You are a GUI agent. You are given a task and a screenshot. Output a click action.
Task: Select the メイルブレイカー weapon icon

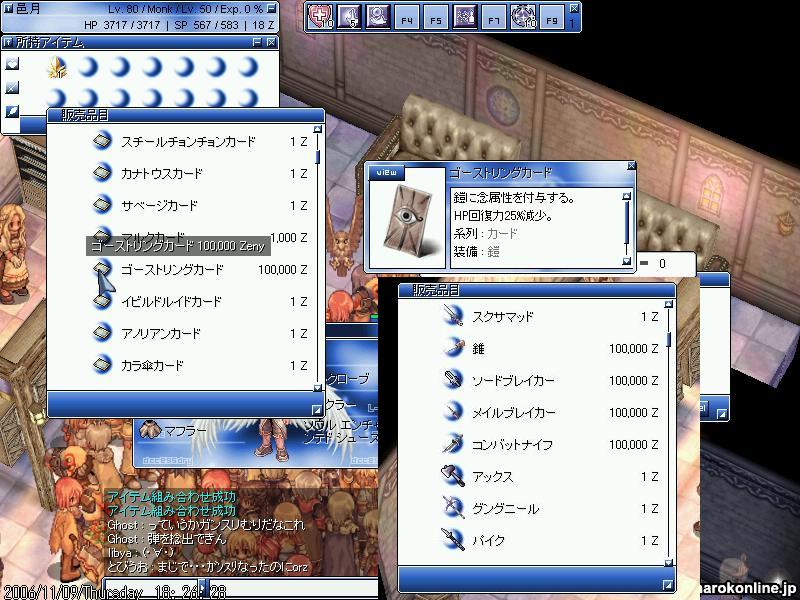point(453,412)
